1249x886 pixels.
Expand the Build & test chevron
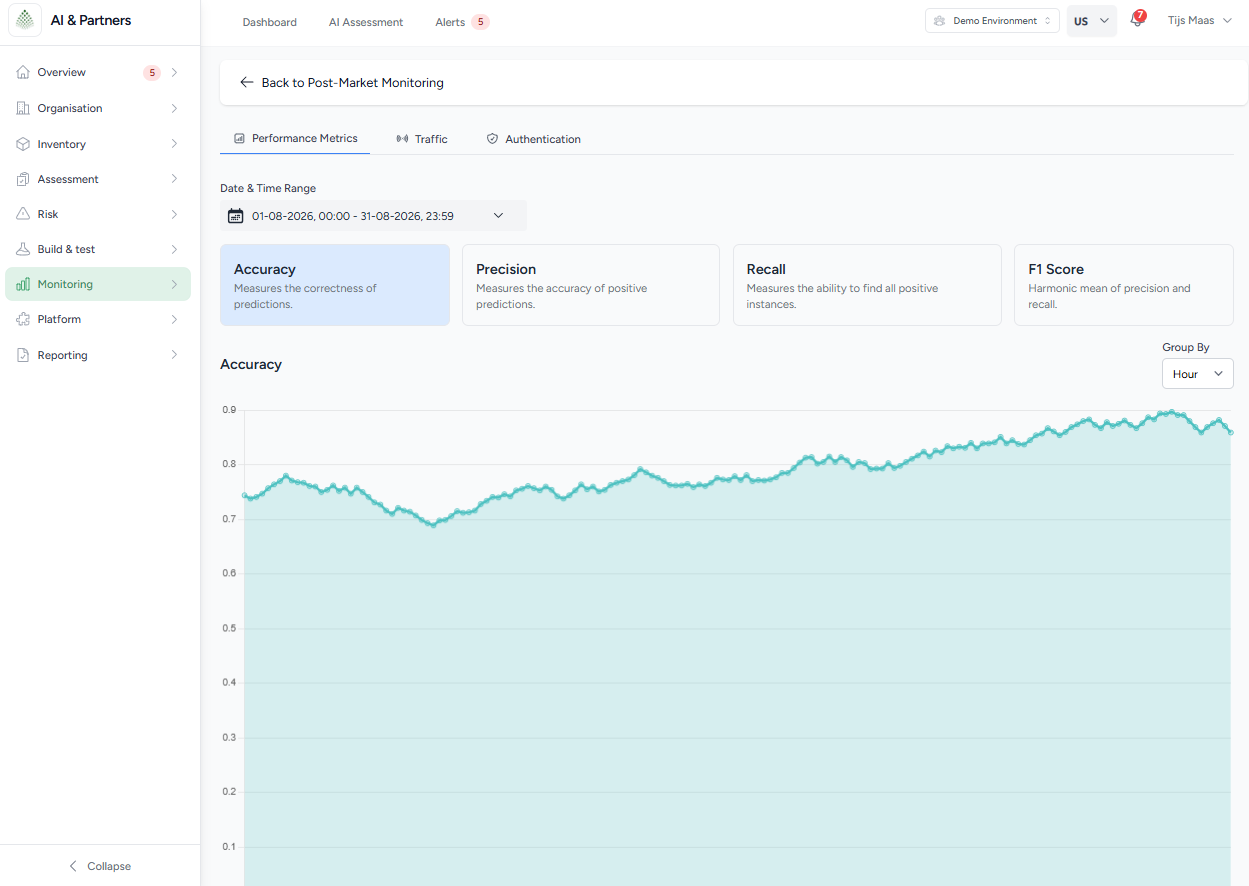(174, 249)
